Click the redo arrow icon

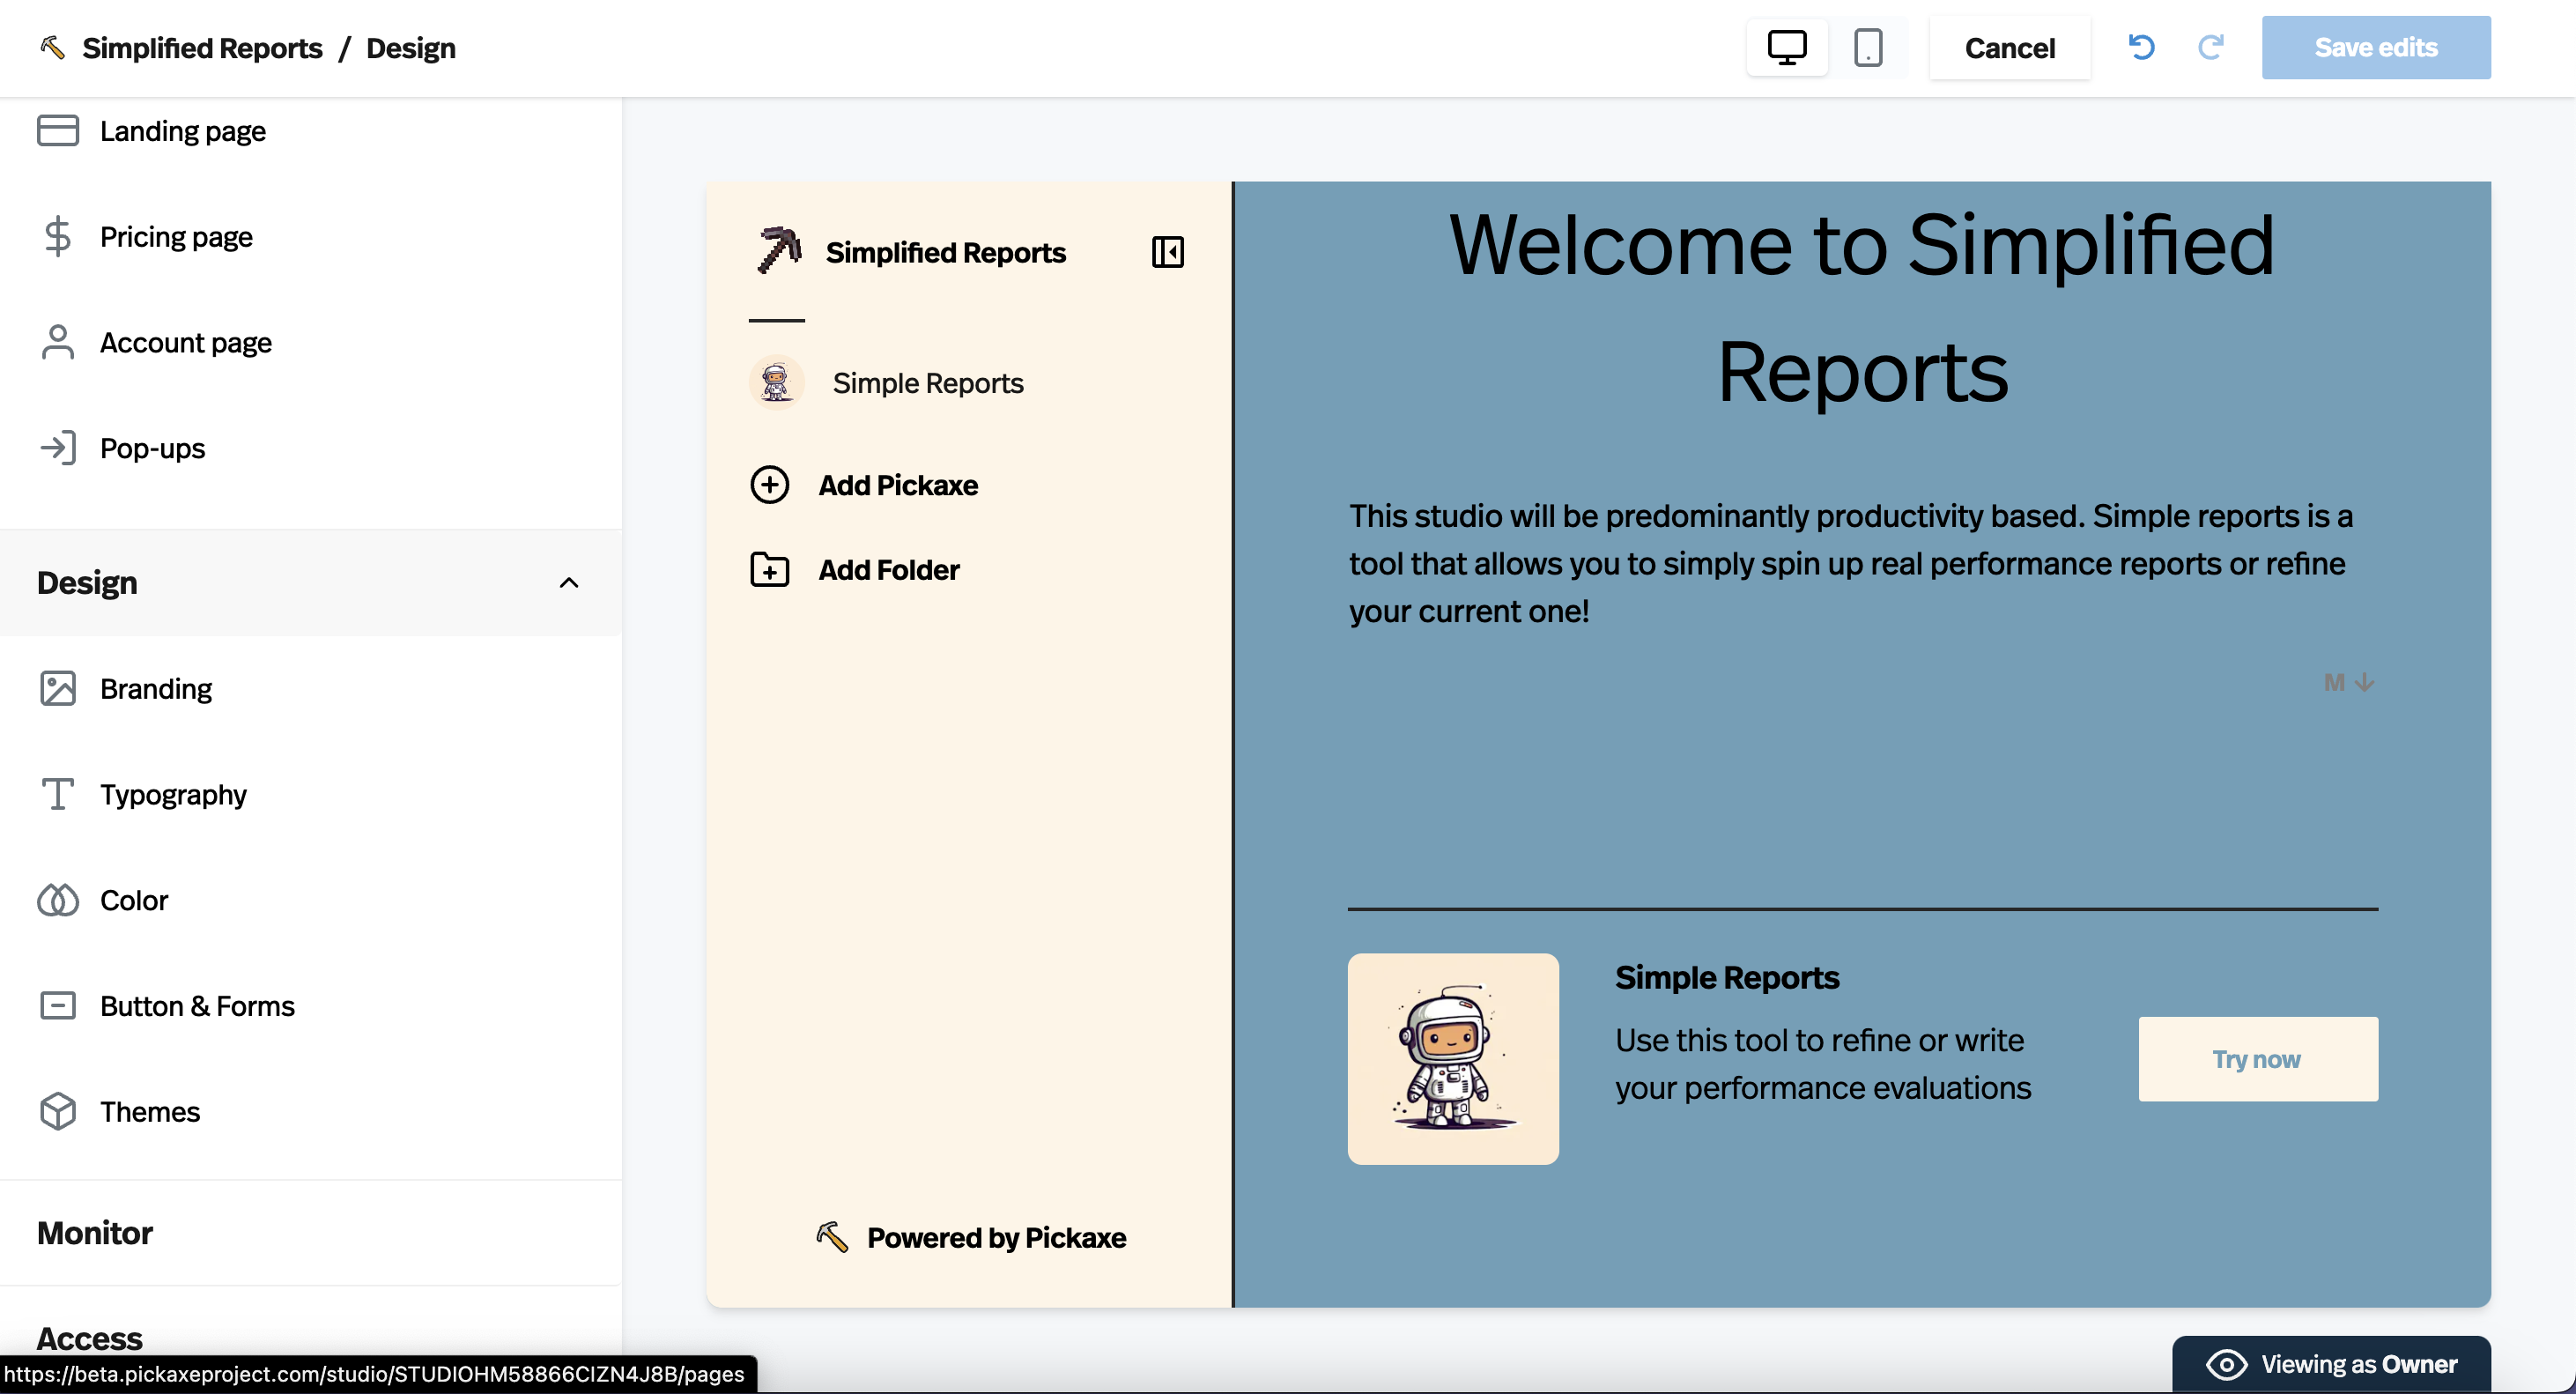tap(2211, 47)
